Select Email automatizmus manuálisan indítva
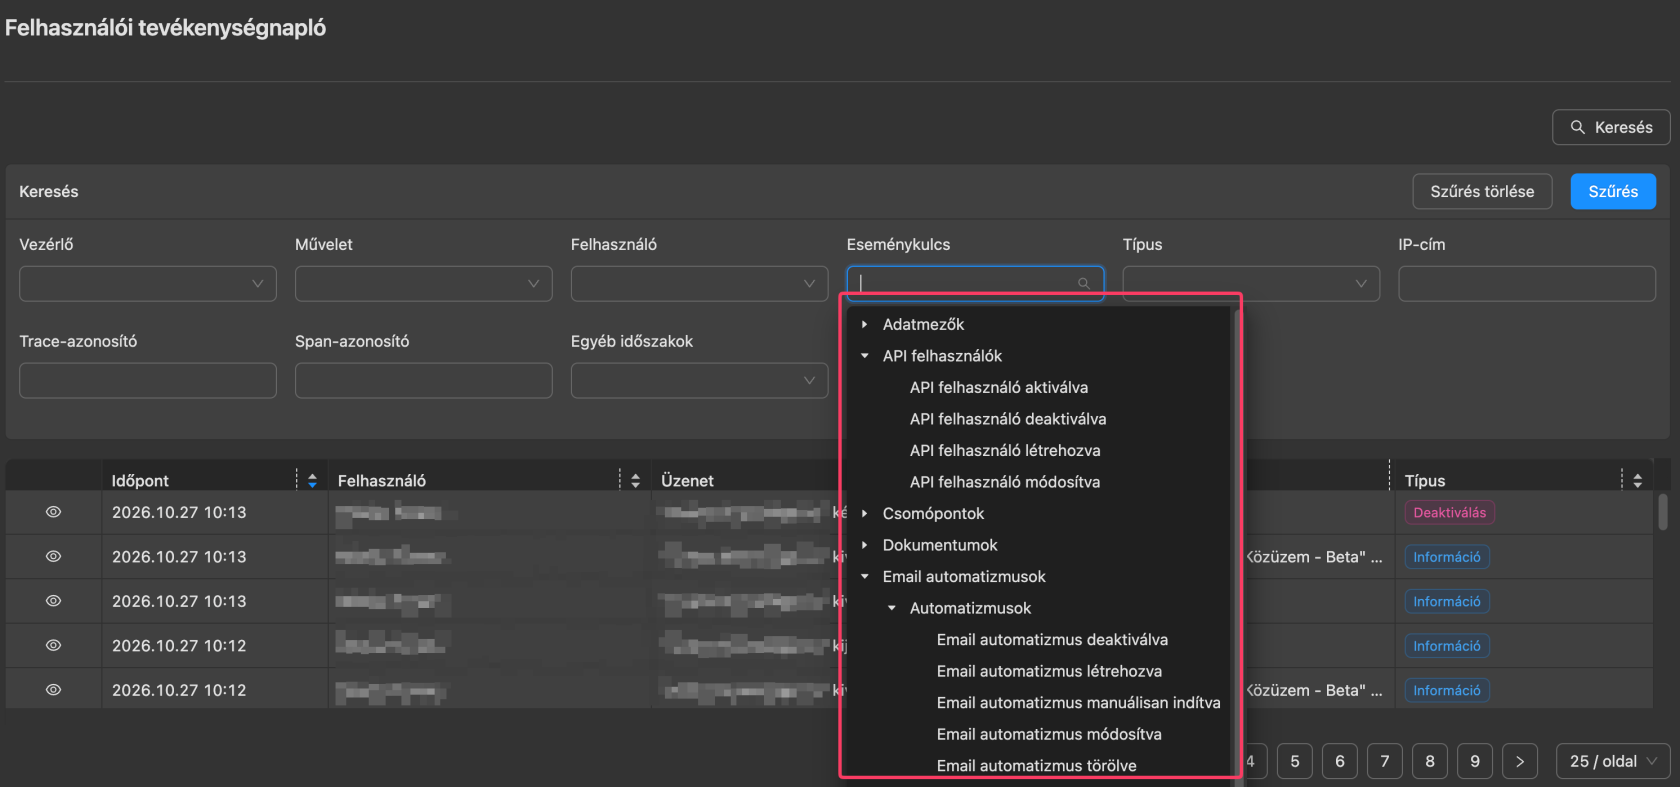This screenshot has width=1680, height=787. pos(1078,703)
